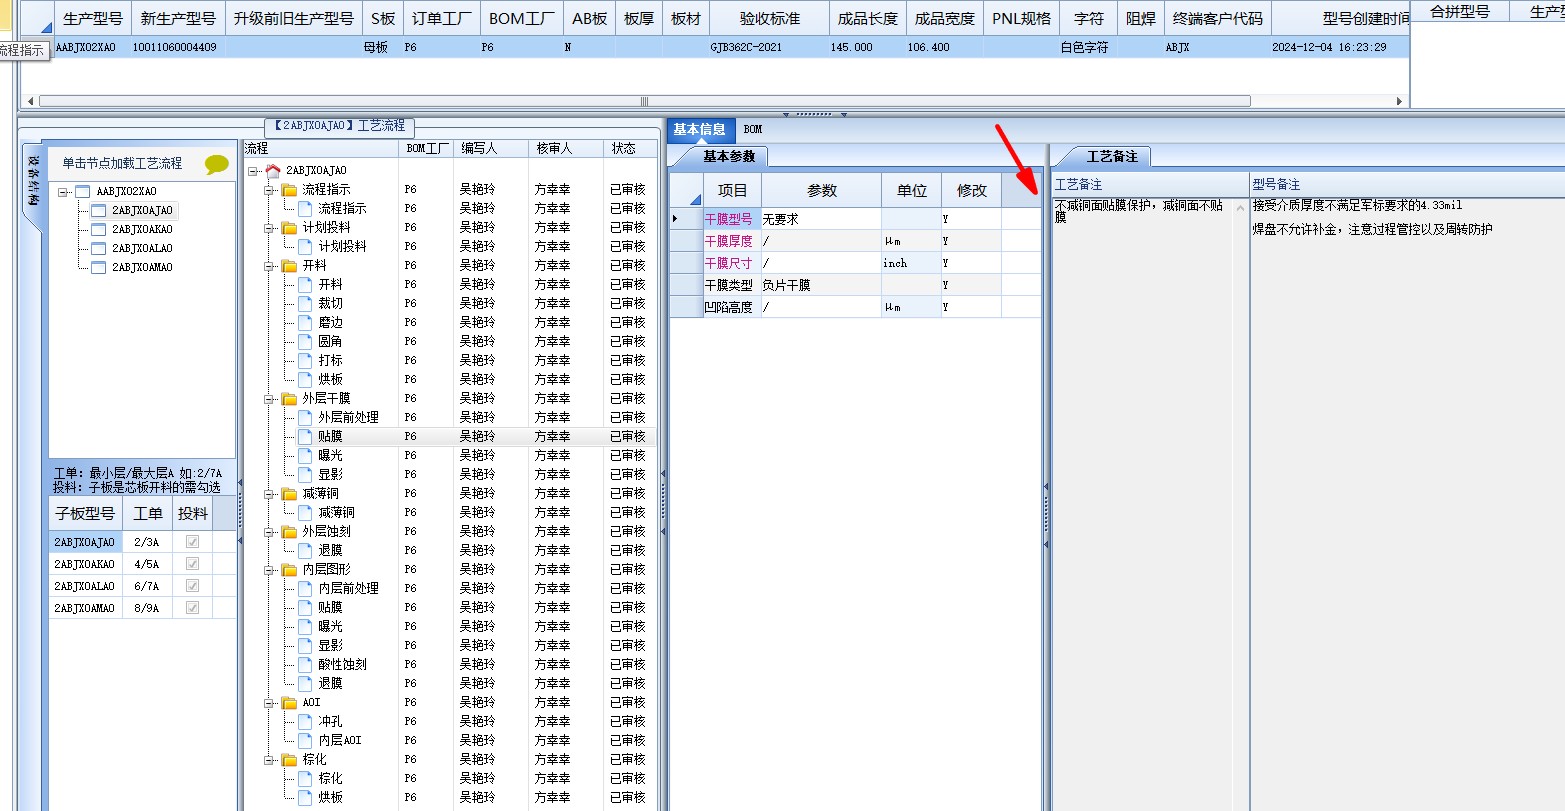
Task: Click the top grid horizontal scrollbar thumb
Action: tap(644, 101)
